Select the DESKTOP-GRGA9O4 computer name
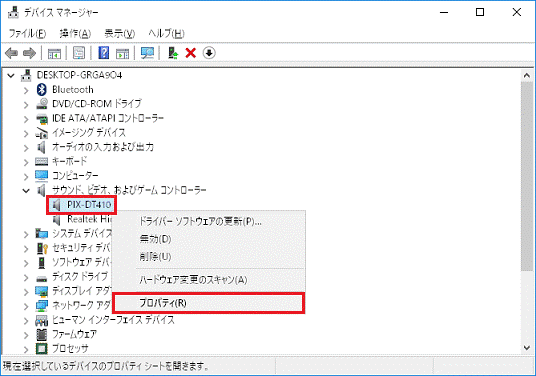Image resolution: width=536 pixels, height=376 pixels. coord(79,75)
